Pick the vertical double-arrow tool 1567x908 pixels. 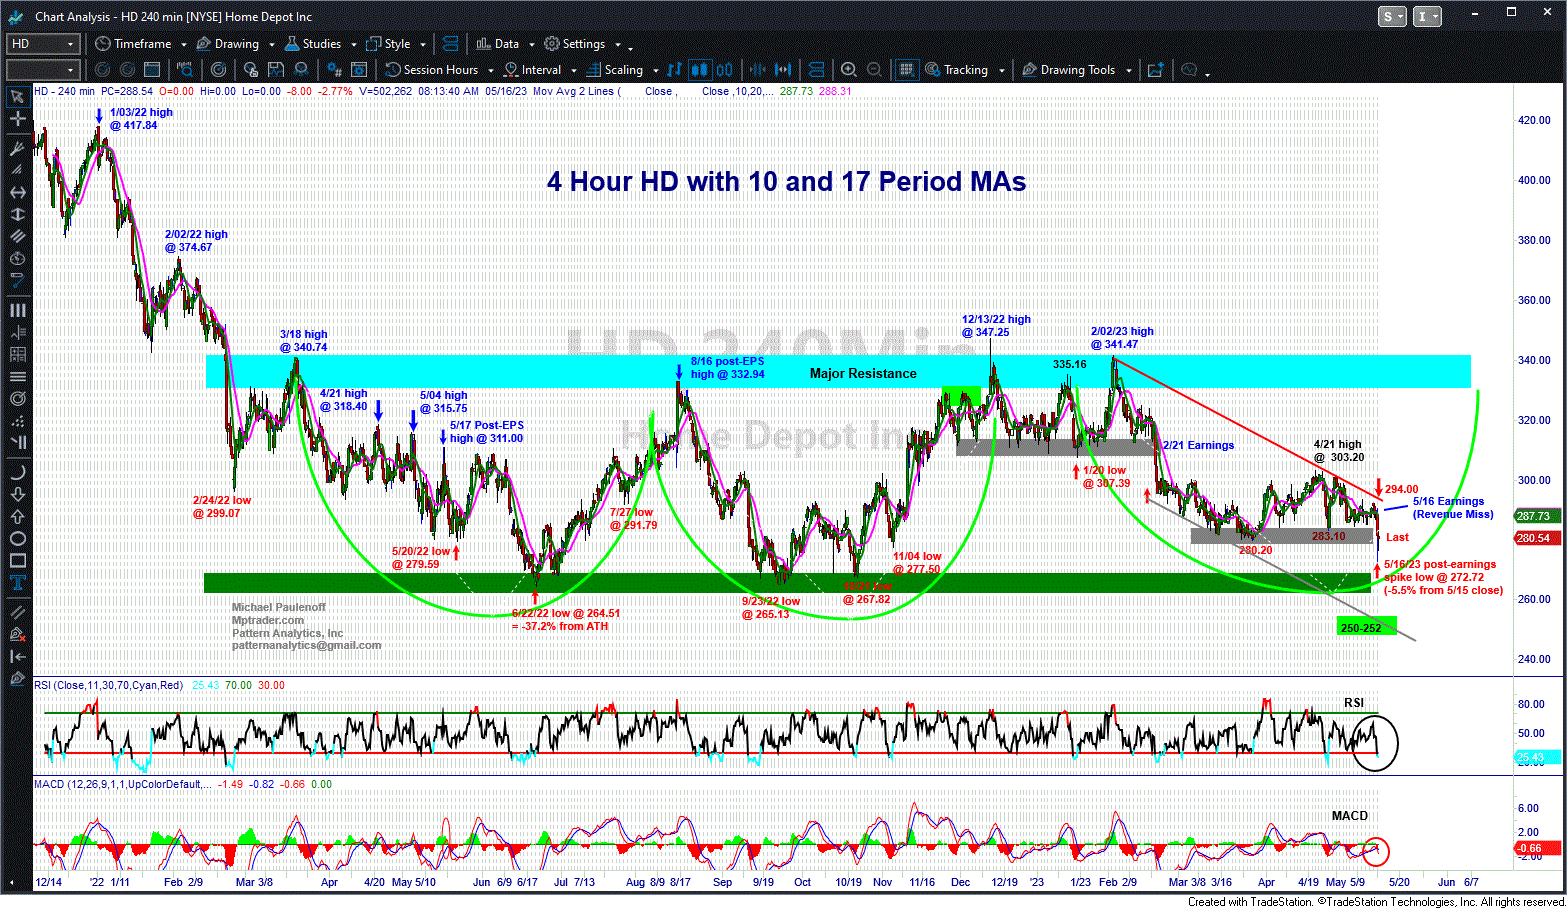point(17,214)
